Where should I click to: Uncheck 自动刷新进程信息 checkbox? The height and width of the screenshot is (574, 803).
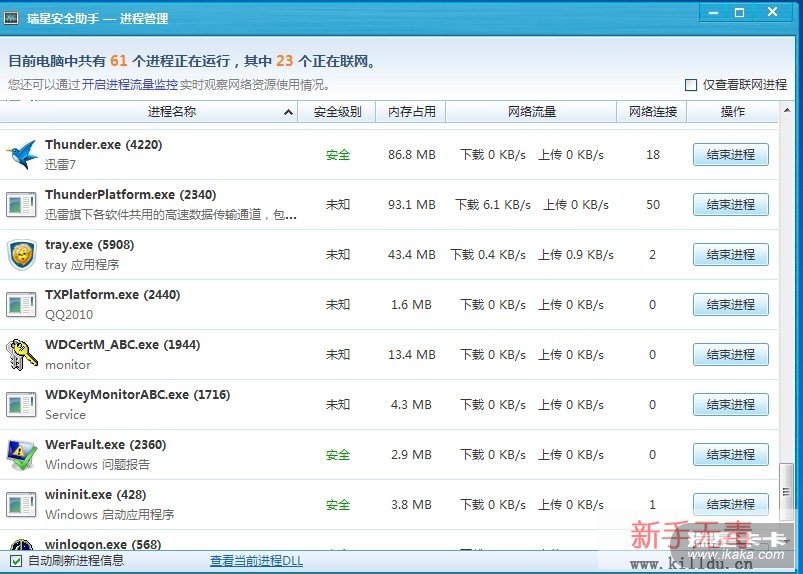[x=16, y=561]
